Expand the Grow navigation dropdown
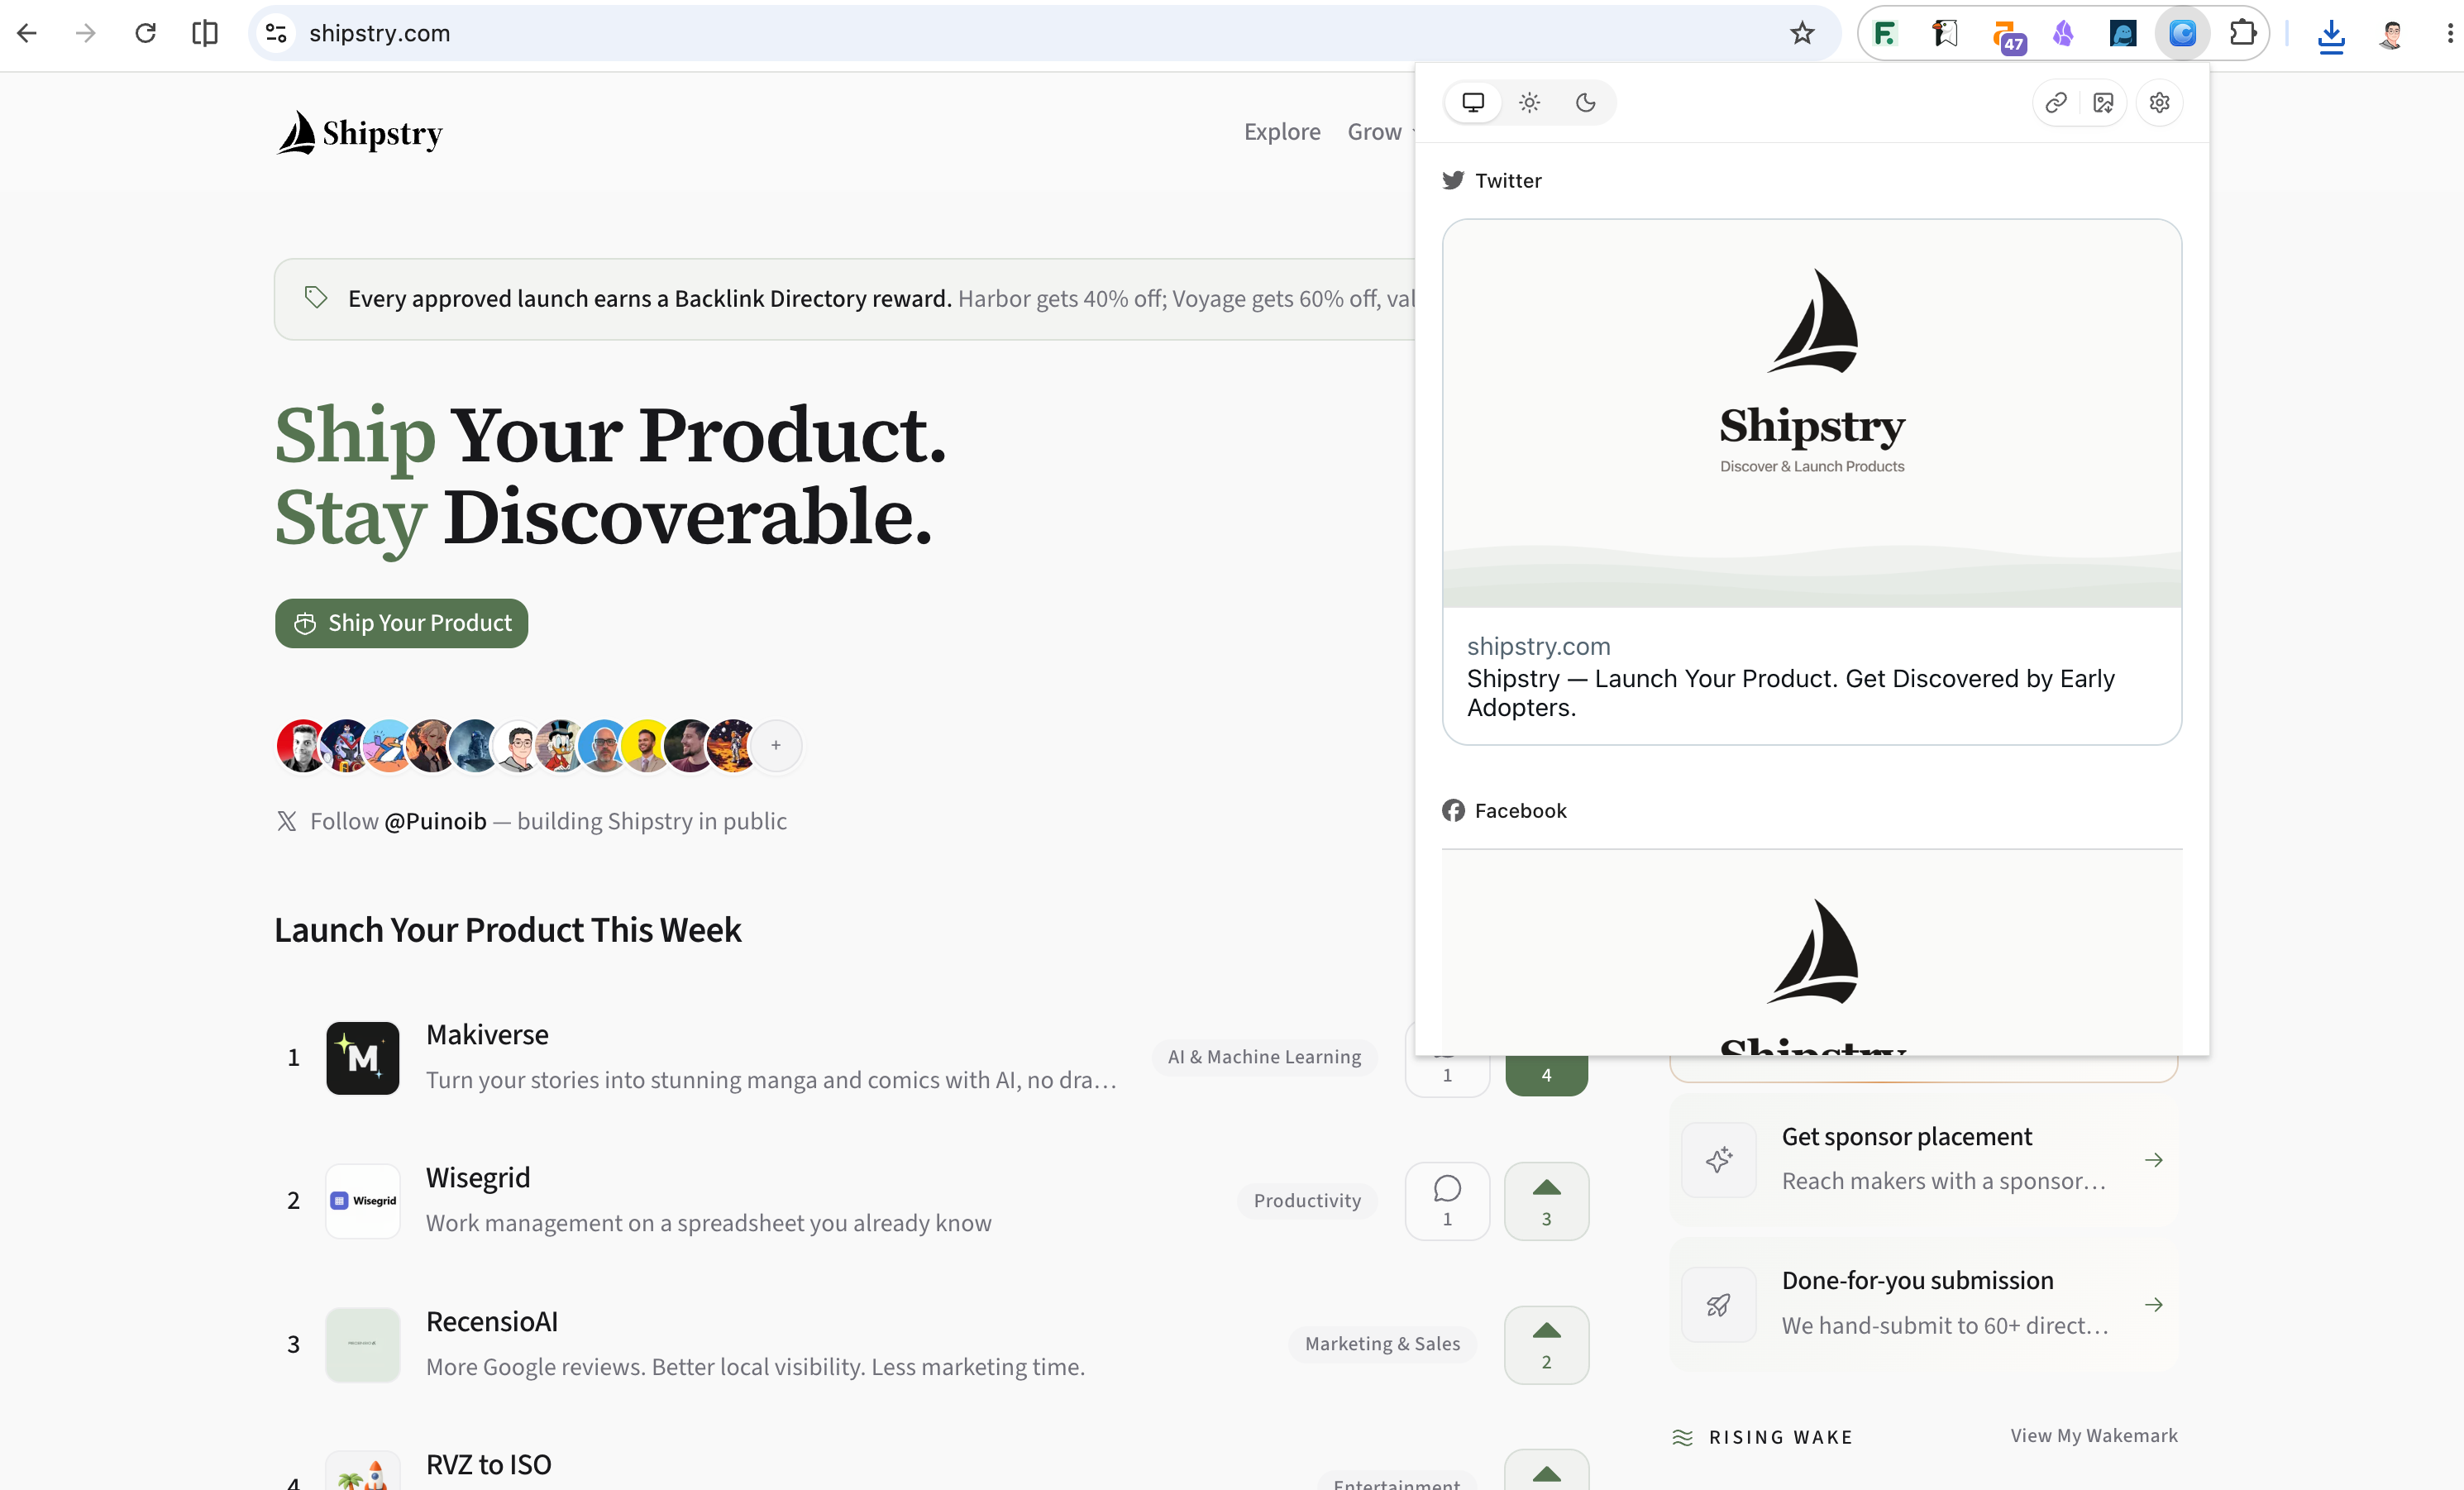Image resolution: width=2464 pixels, height=1490 pixels. pyautogui.click(x=1380, y=131)
